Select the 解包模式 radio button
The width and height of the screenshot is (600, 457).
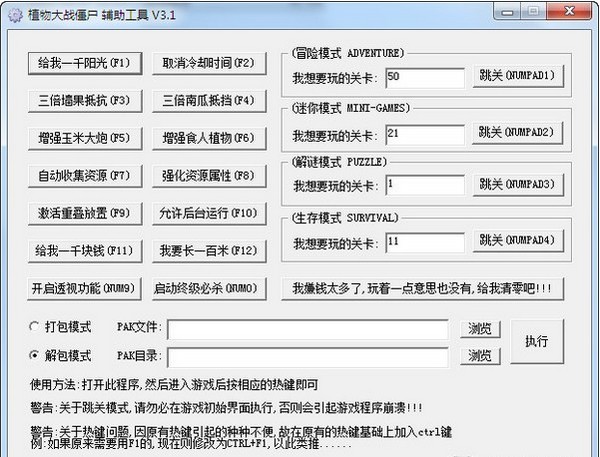tap(36, 356)
